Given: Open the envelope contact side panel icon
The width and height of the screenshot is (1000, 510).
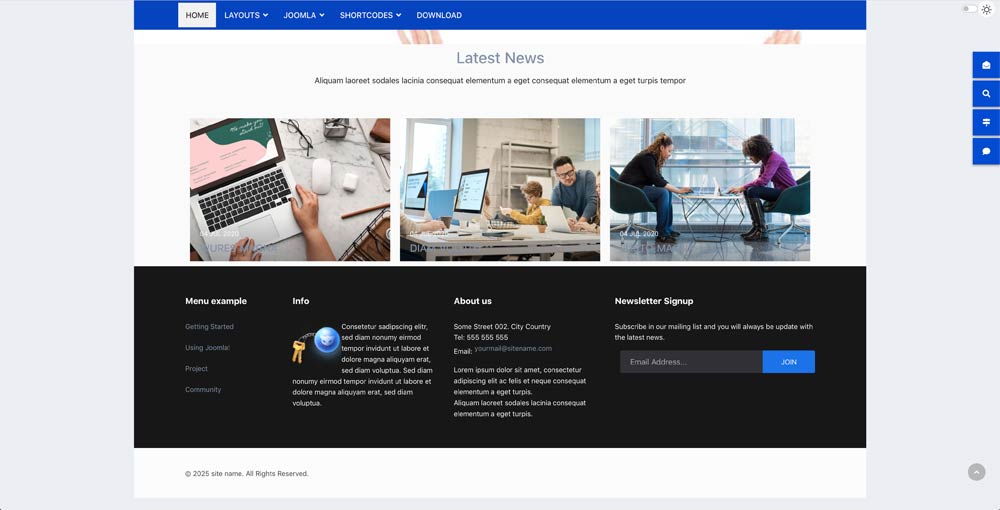Looking at the screenshot, I should point(986,65).
